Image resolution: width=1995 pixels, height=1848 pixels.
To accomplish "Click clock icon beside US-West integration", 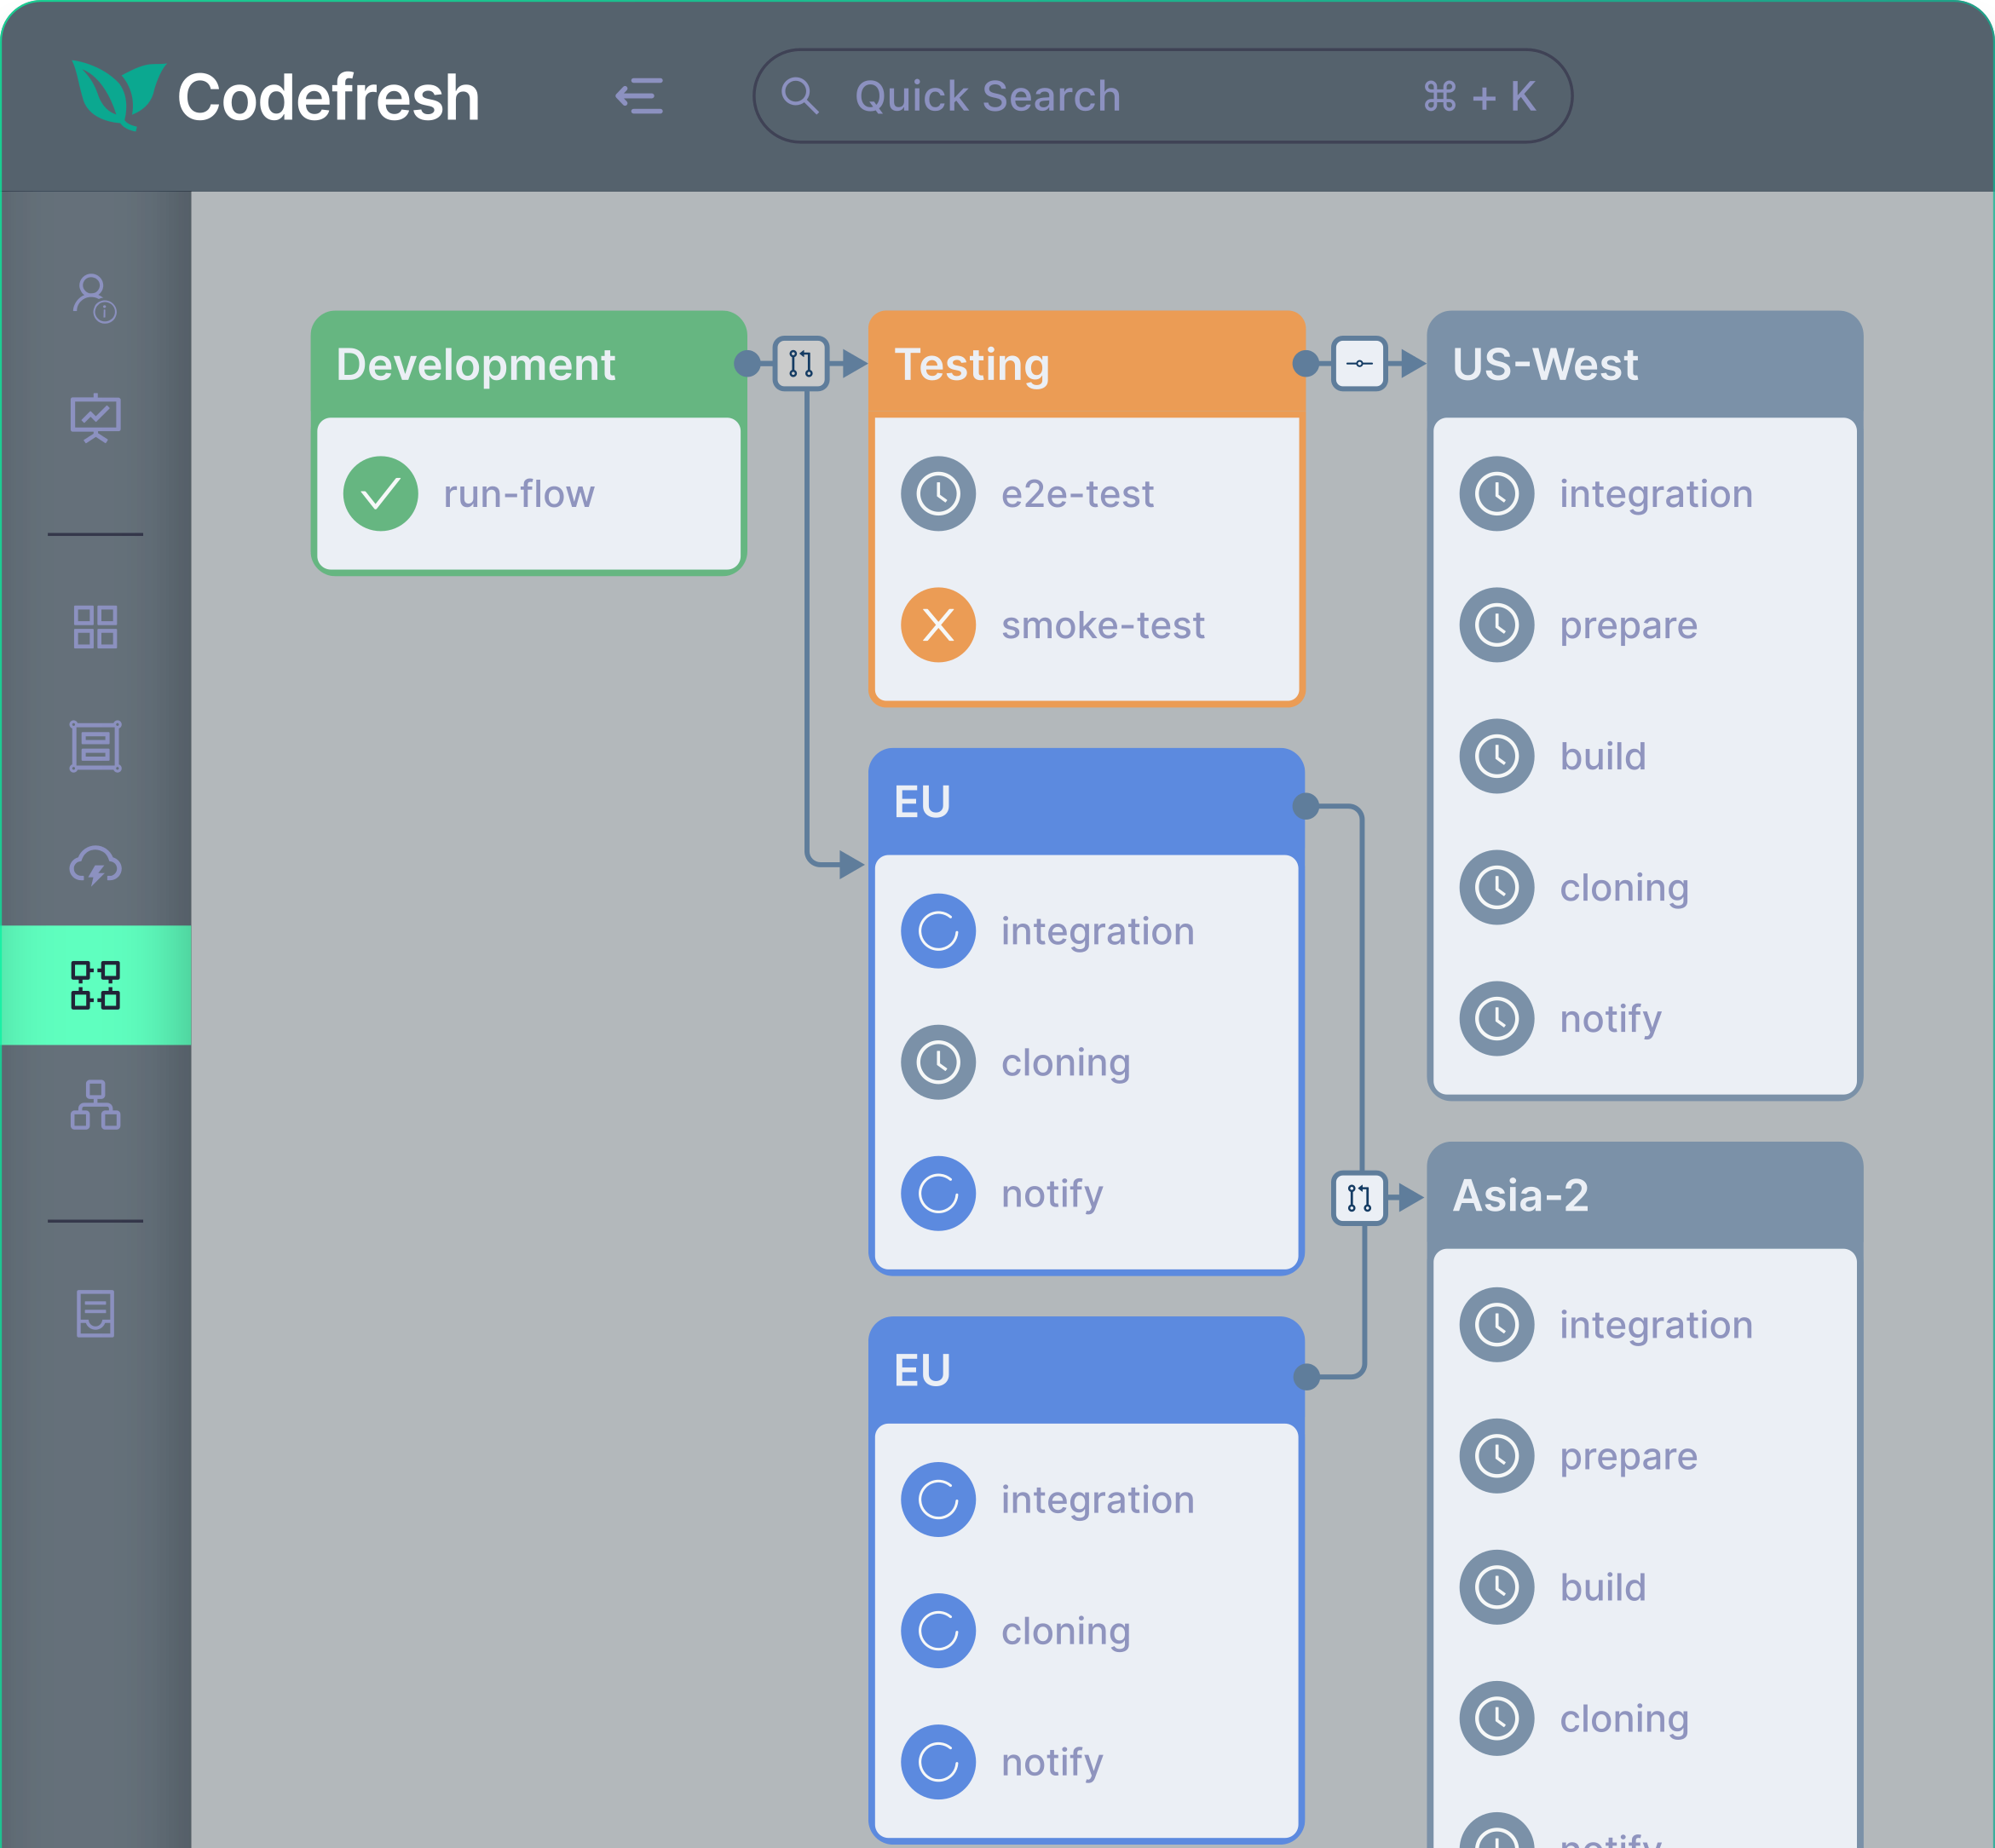I will [x=1496, y=494].
